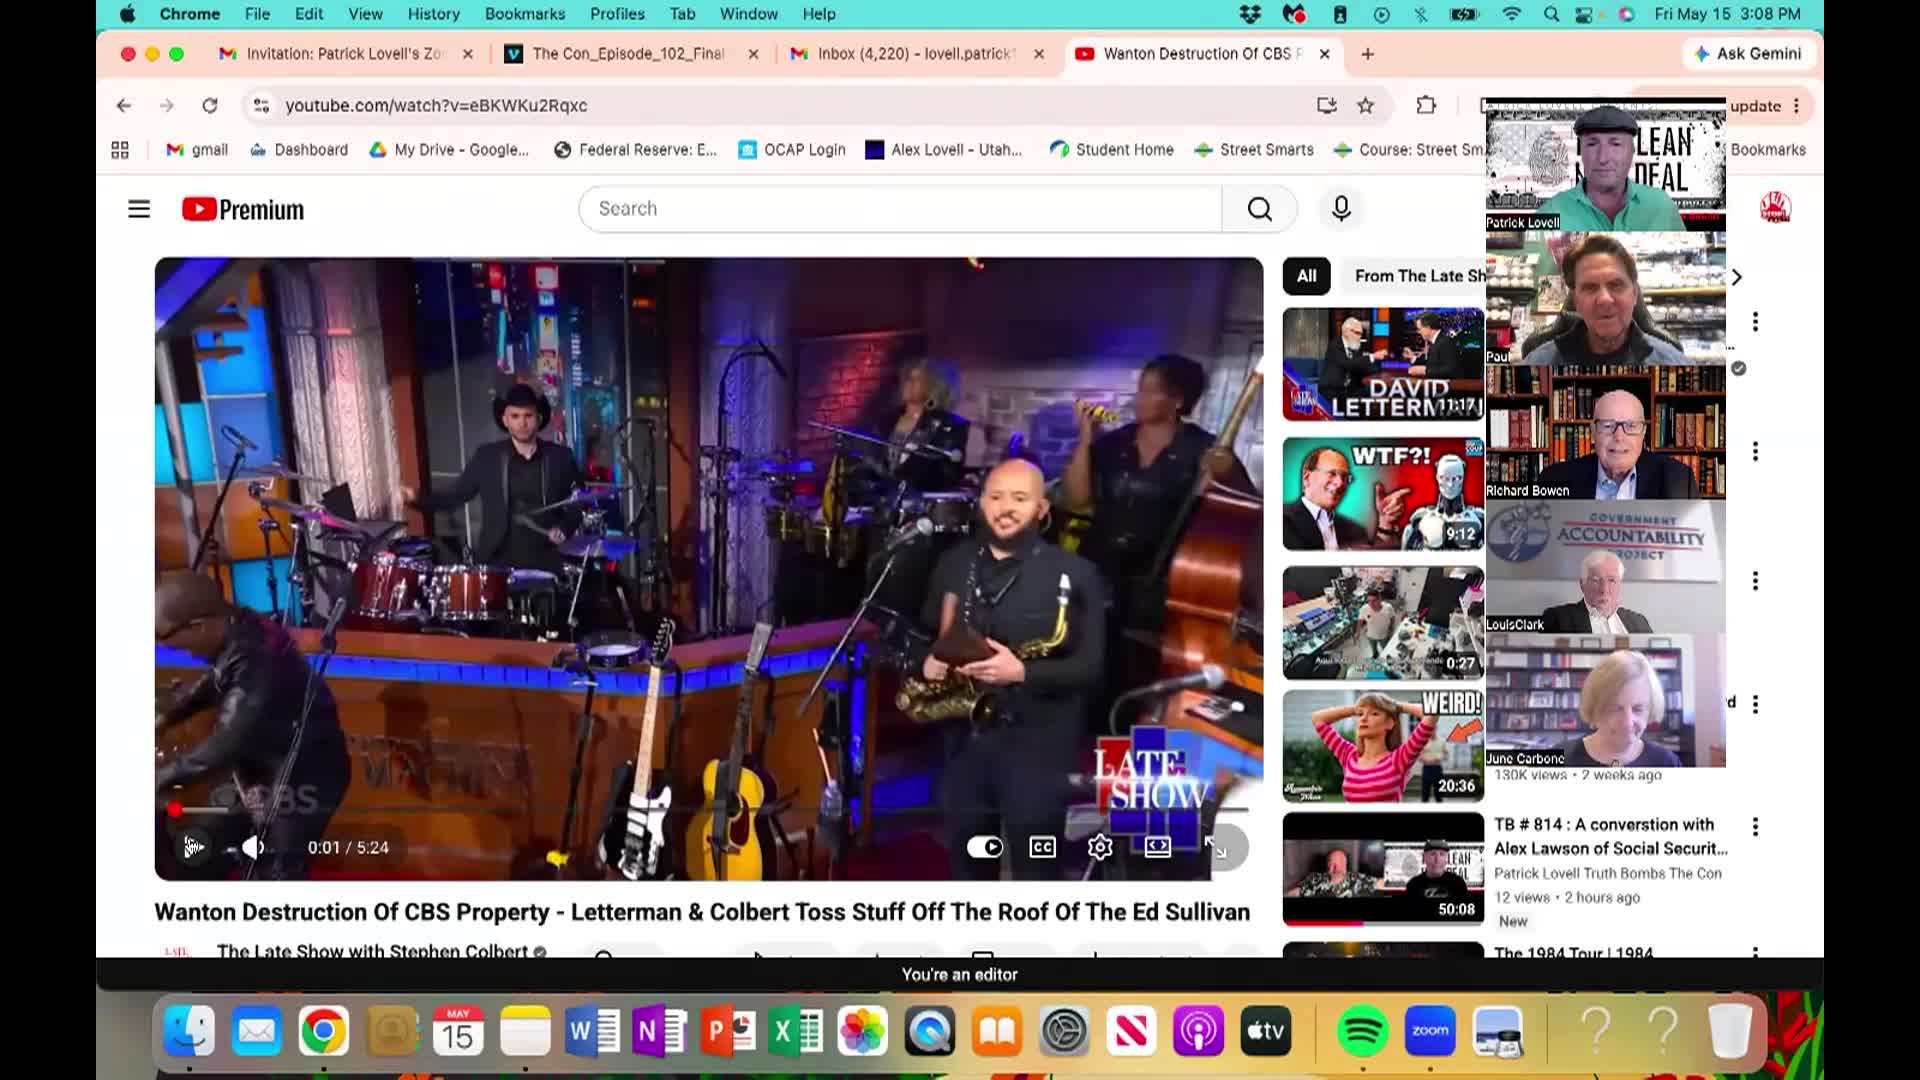Switch to The Con_Episode_102_Final tab
Image resolution: width=1920 pixels, height=1080 pixels.
point(628,54)
